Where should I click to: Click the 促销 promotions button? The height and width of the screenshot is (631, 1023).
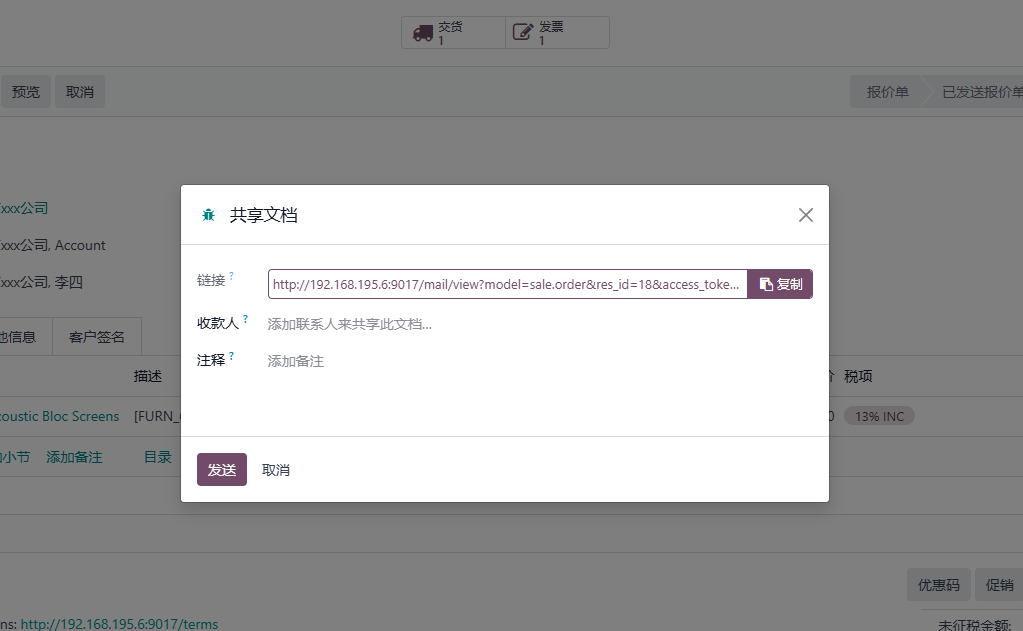999,585
